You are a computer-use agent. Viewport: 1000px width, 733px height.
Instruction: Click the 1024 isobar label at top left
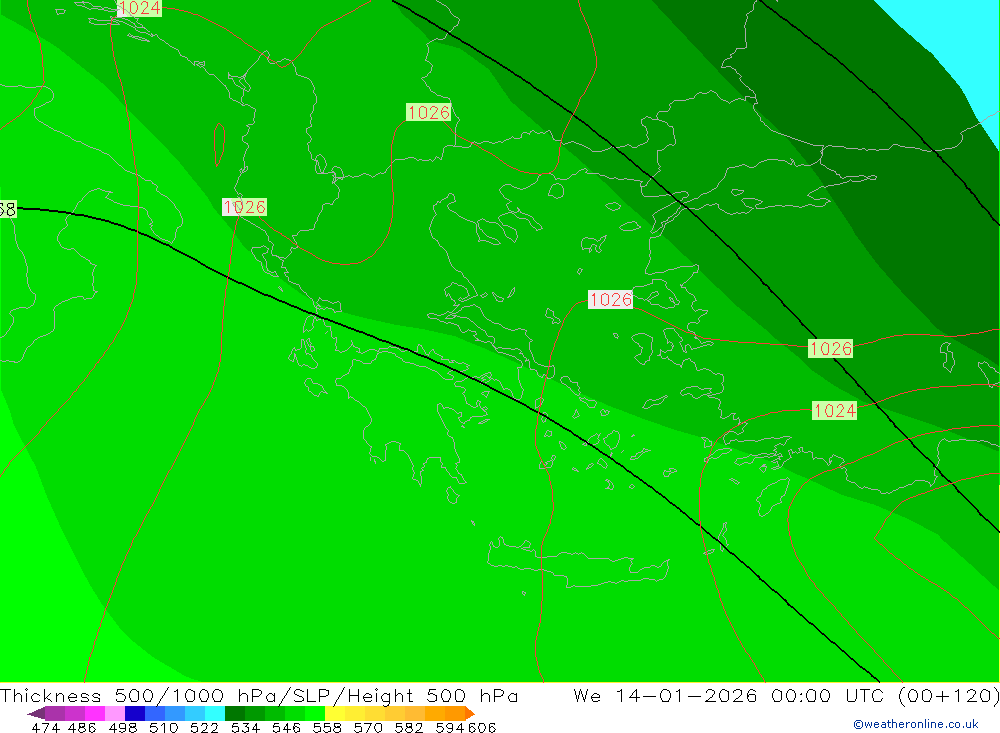click(x=139, y=8)
